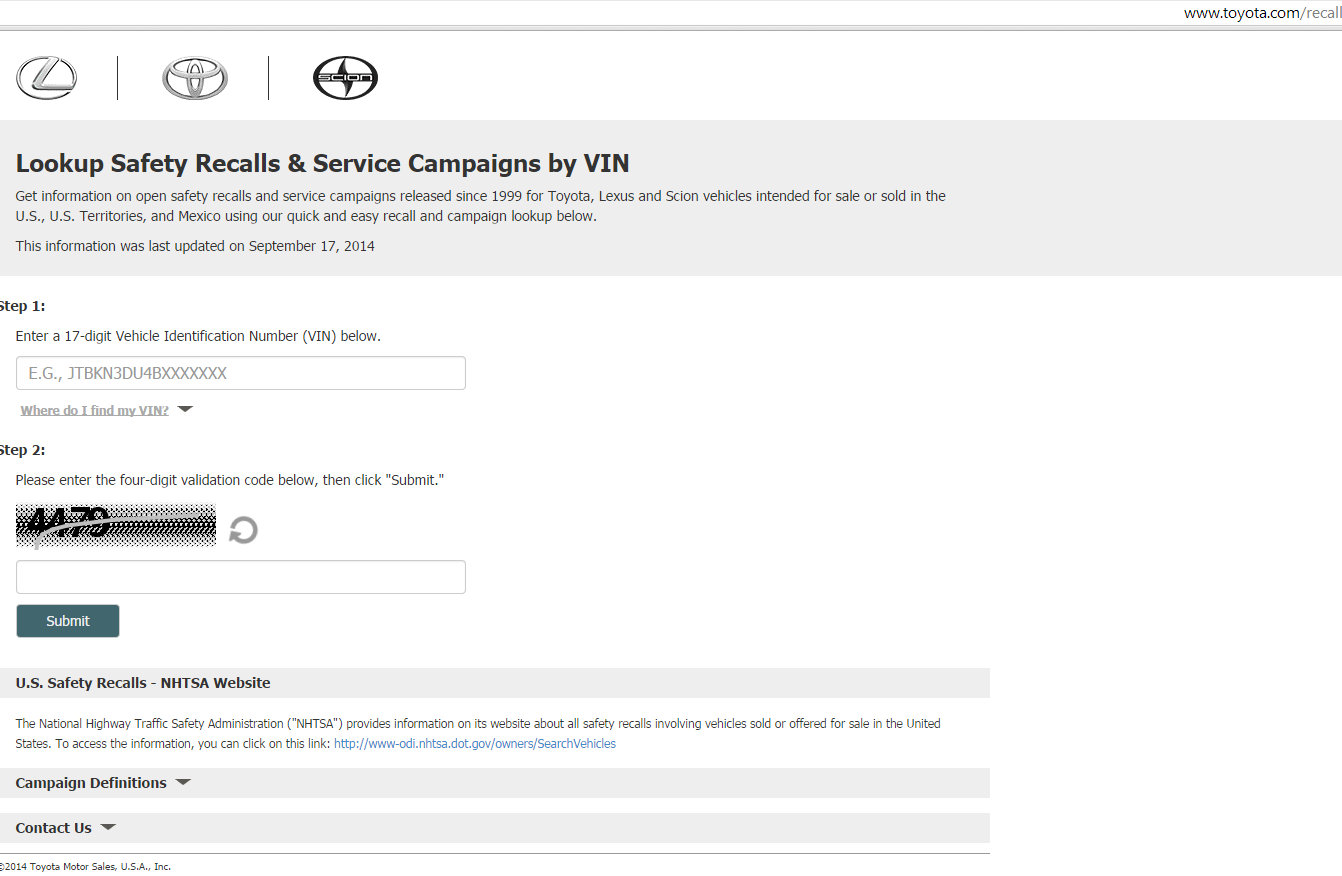Focus the validation code input field
Image resolution: width=1342 pixels, height=876 pixels.
tap(241, 577)
